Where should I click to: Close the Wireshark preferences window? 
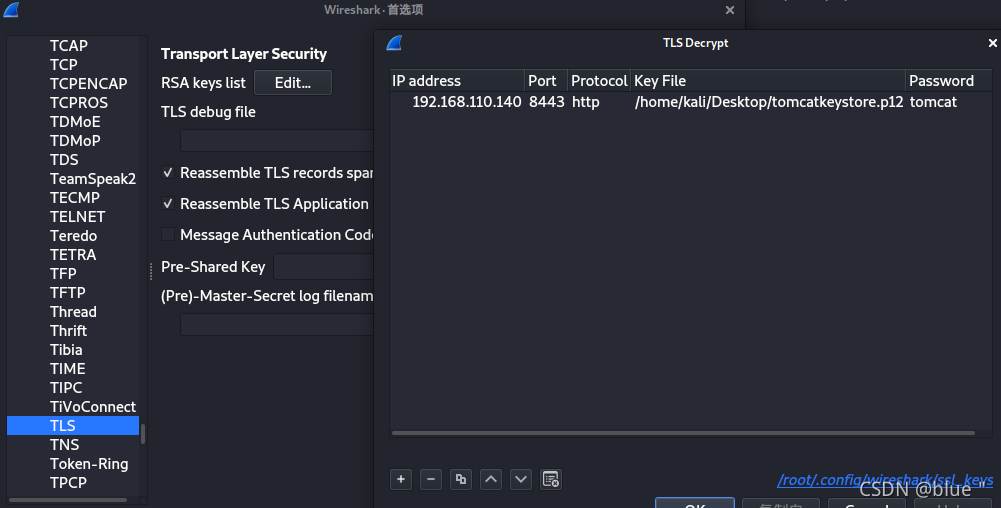[730, 10]
